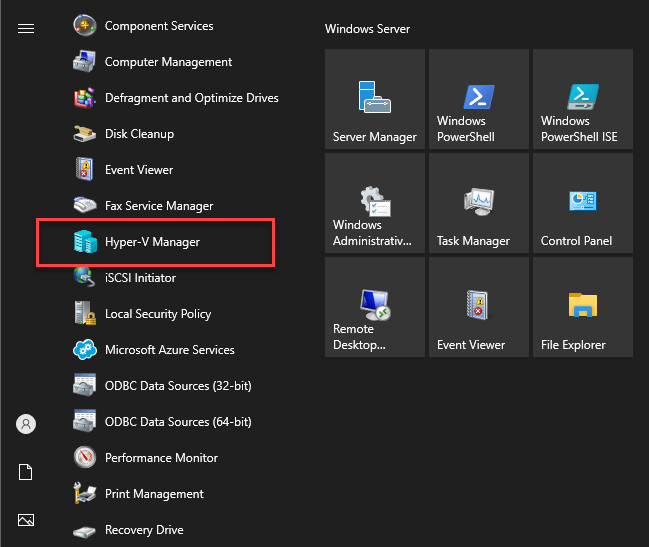Open the File Explorer tile
649x547 pixels.
(583, 307)
